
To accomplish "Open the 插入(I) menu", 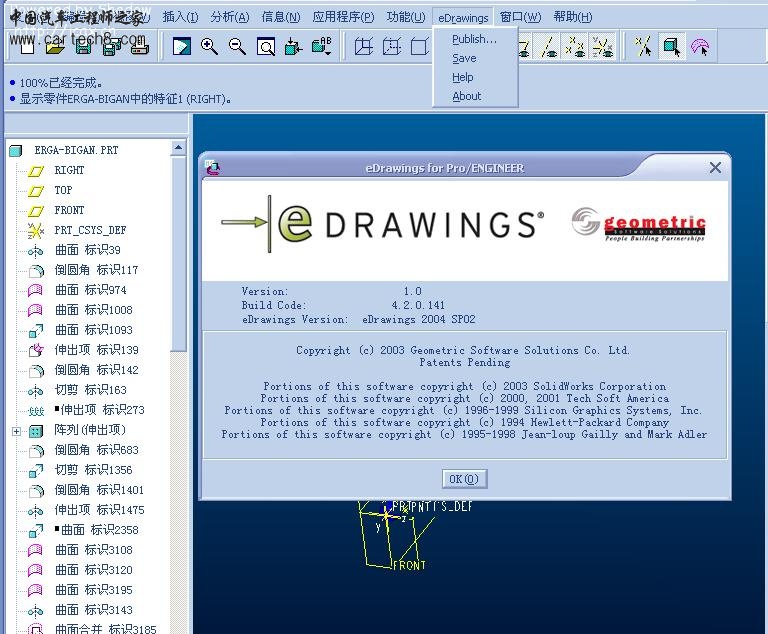I will 180,17.
